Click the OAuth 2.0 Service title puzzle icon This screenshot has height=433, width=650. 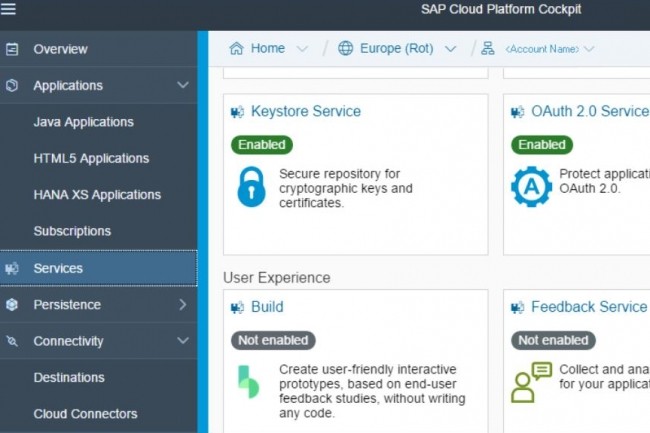click(518, 112)
